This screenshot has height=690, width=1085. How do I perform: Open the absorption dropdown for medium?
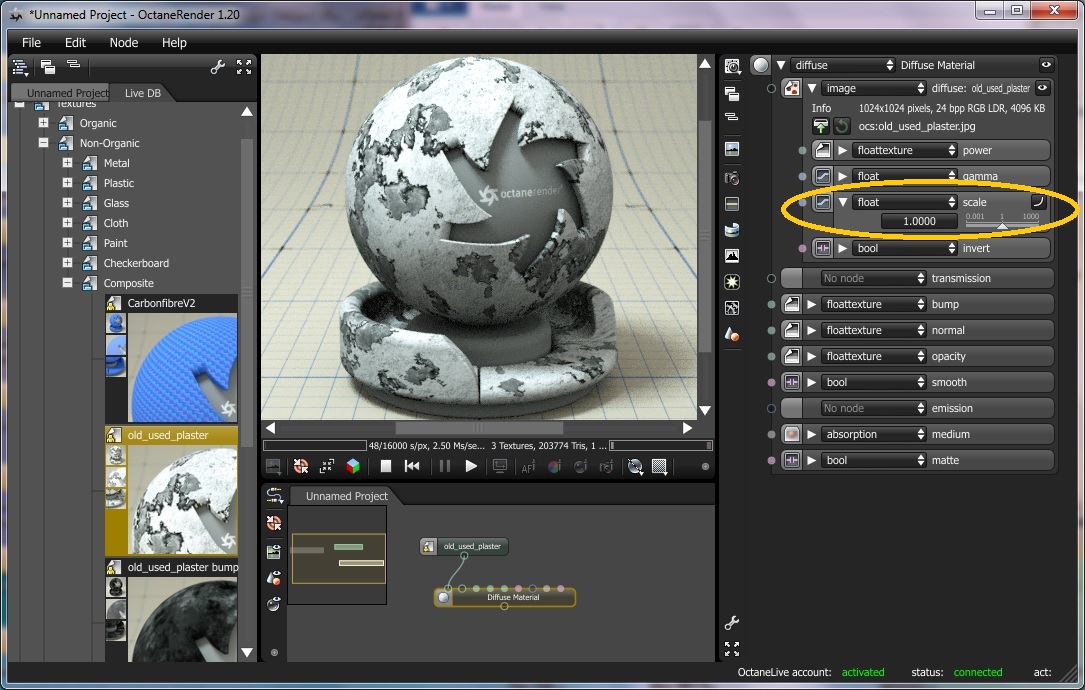[873, 435]
